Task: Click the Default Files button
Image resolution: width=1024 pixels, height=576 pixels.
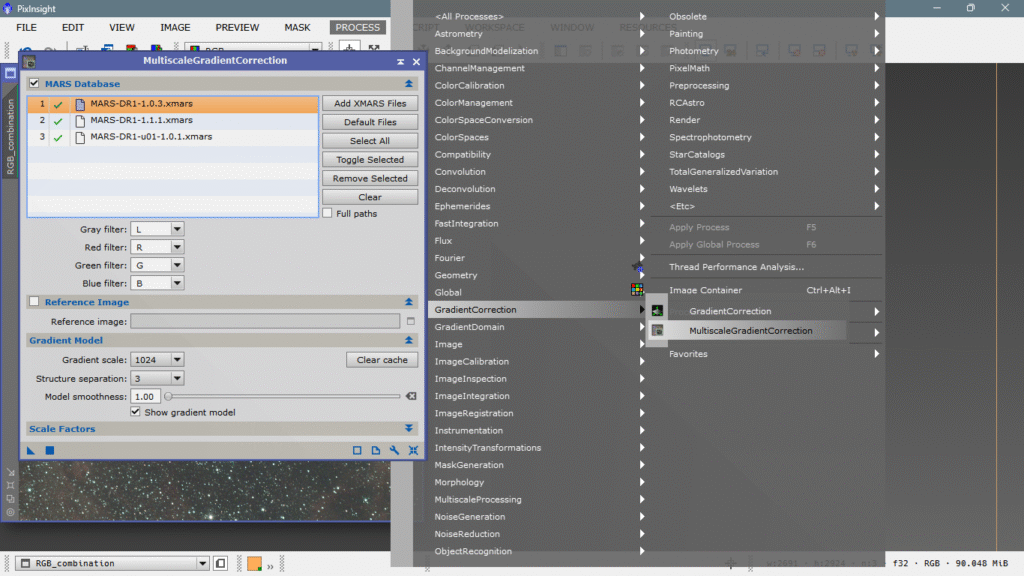Action: (x=370, y=122)
